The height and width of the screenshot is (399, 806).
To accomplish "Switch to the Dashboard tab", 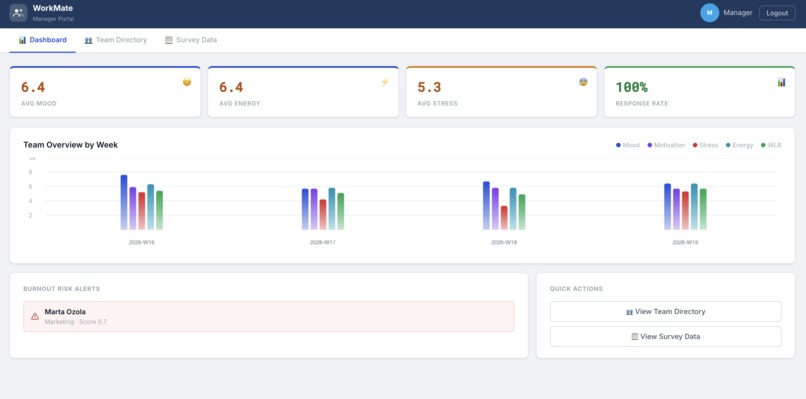I will 43,40.
